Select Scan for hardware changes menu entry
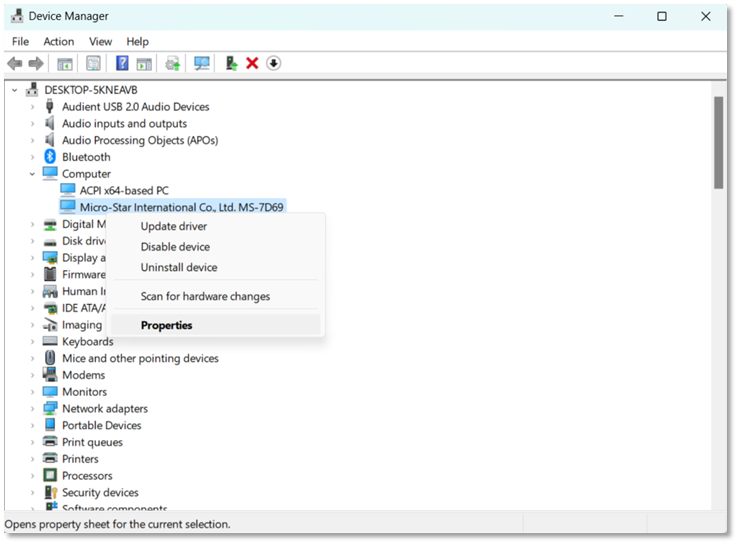The height and width of the screenshot is (544, 738). coord(216,296)
